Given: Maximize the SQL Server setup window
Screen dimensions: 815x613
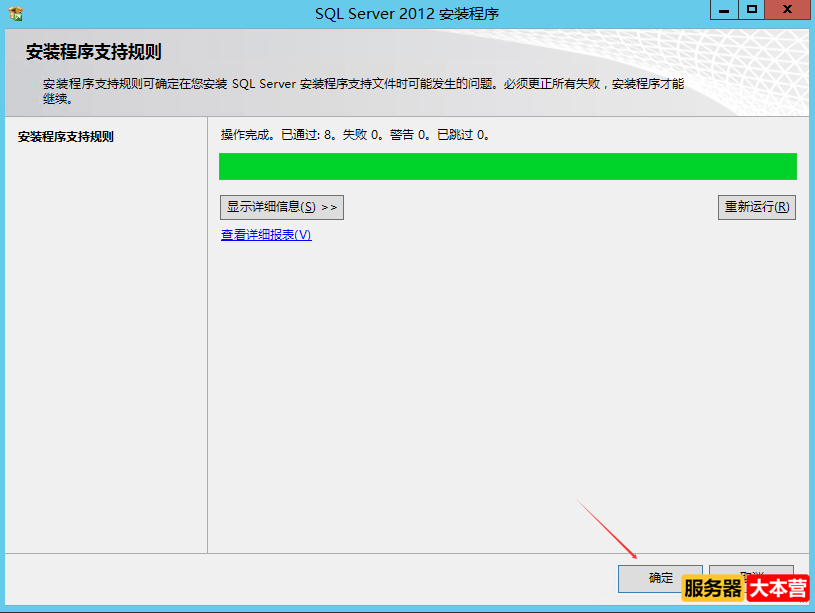Looking at the screenshot, I should click(752, 10).
